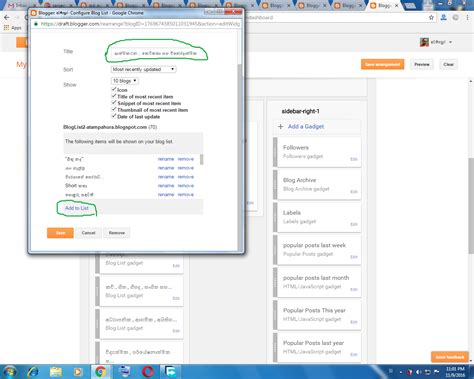Click remove link in the Shot row
The width and height of the screenshot is (474, 379).
pos(186,186)
